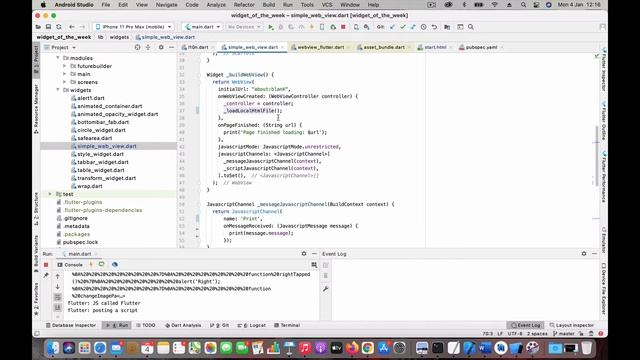Open the Refactor menu
640x360 pixels.
coord(244,5)
